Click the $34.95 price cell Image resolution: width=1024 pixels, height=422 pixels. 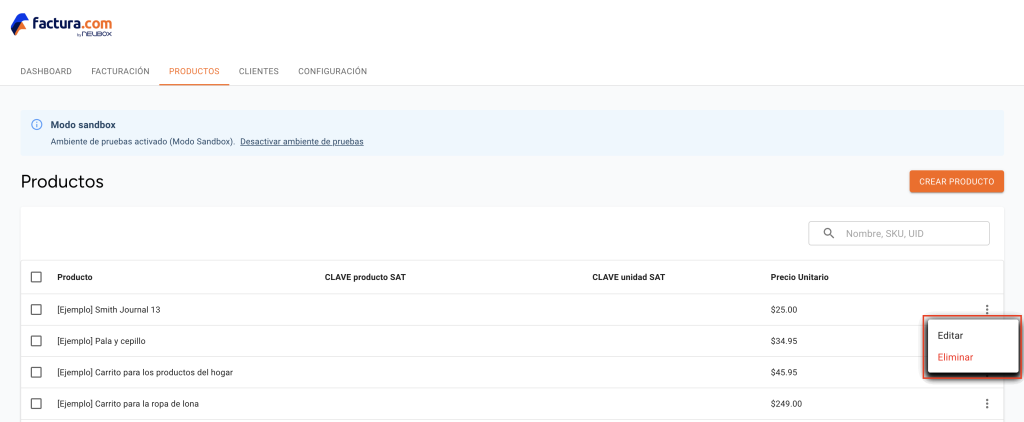(x=784, y=341)
